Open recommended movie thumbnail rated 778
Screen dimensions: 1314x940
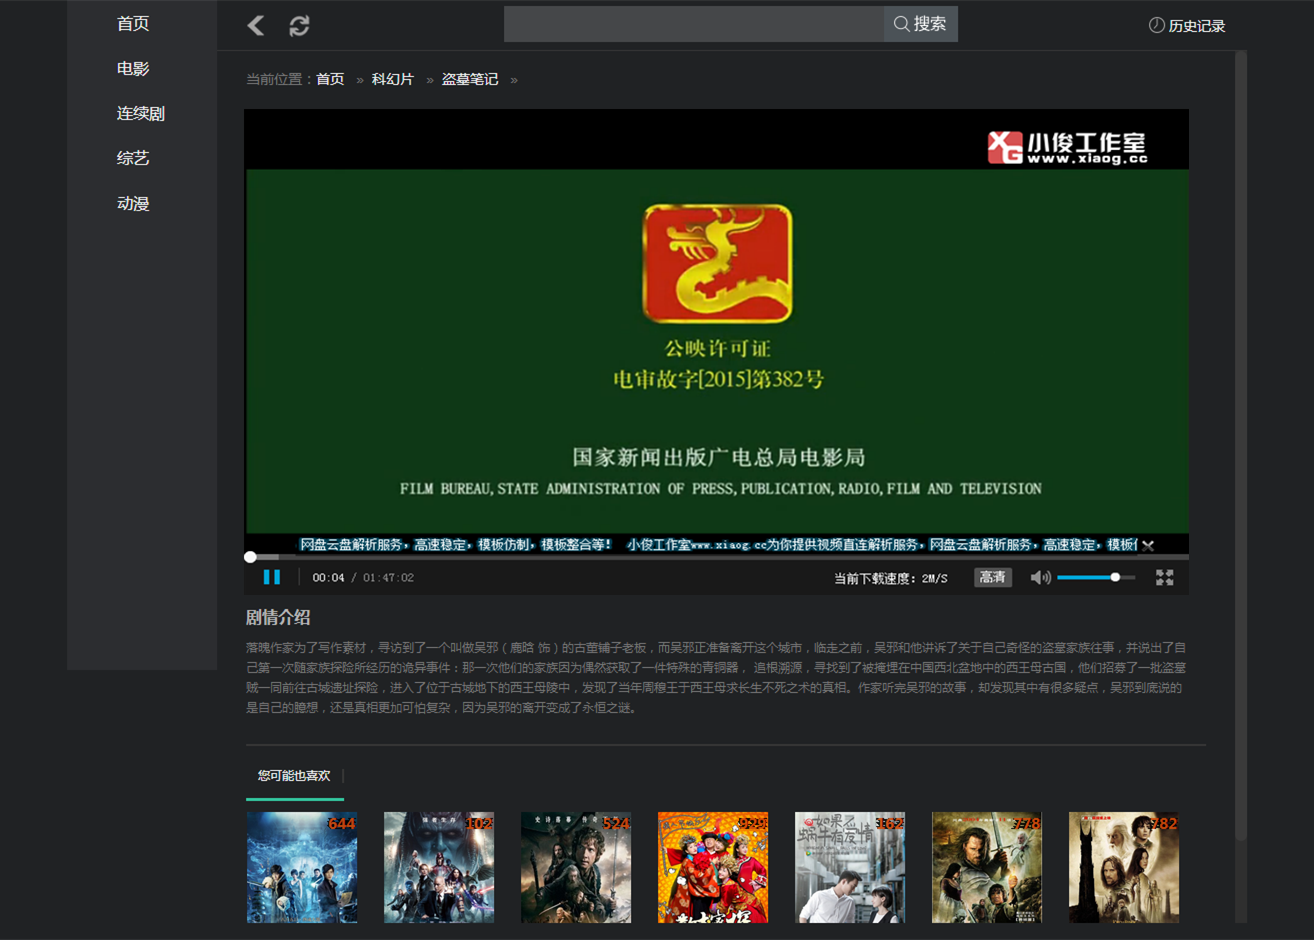[987, 867]
